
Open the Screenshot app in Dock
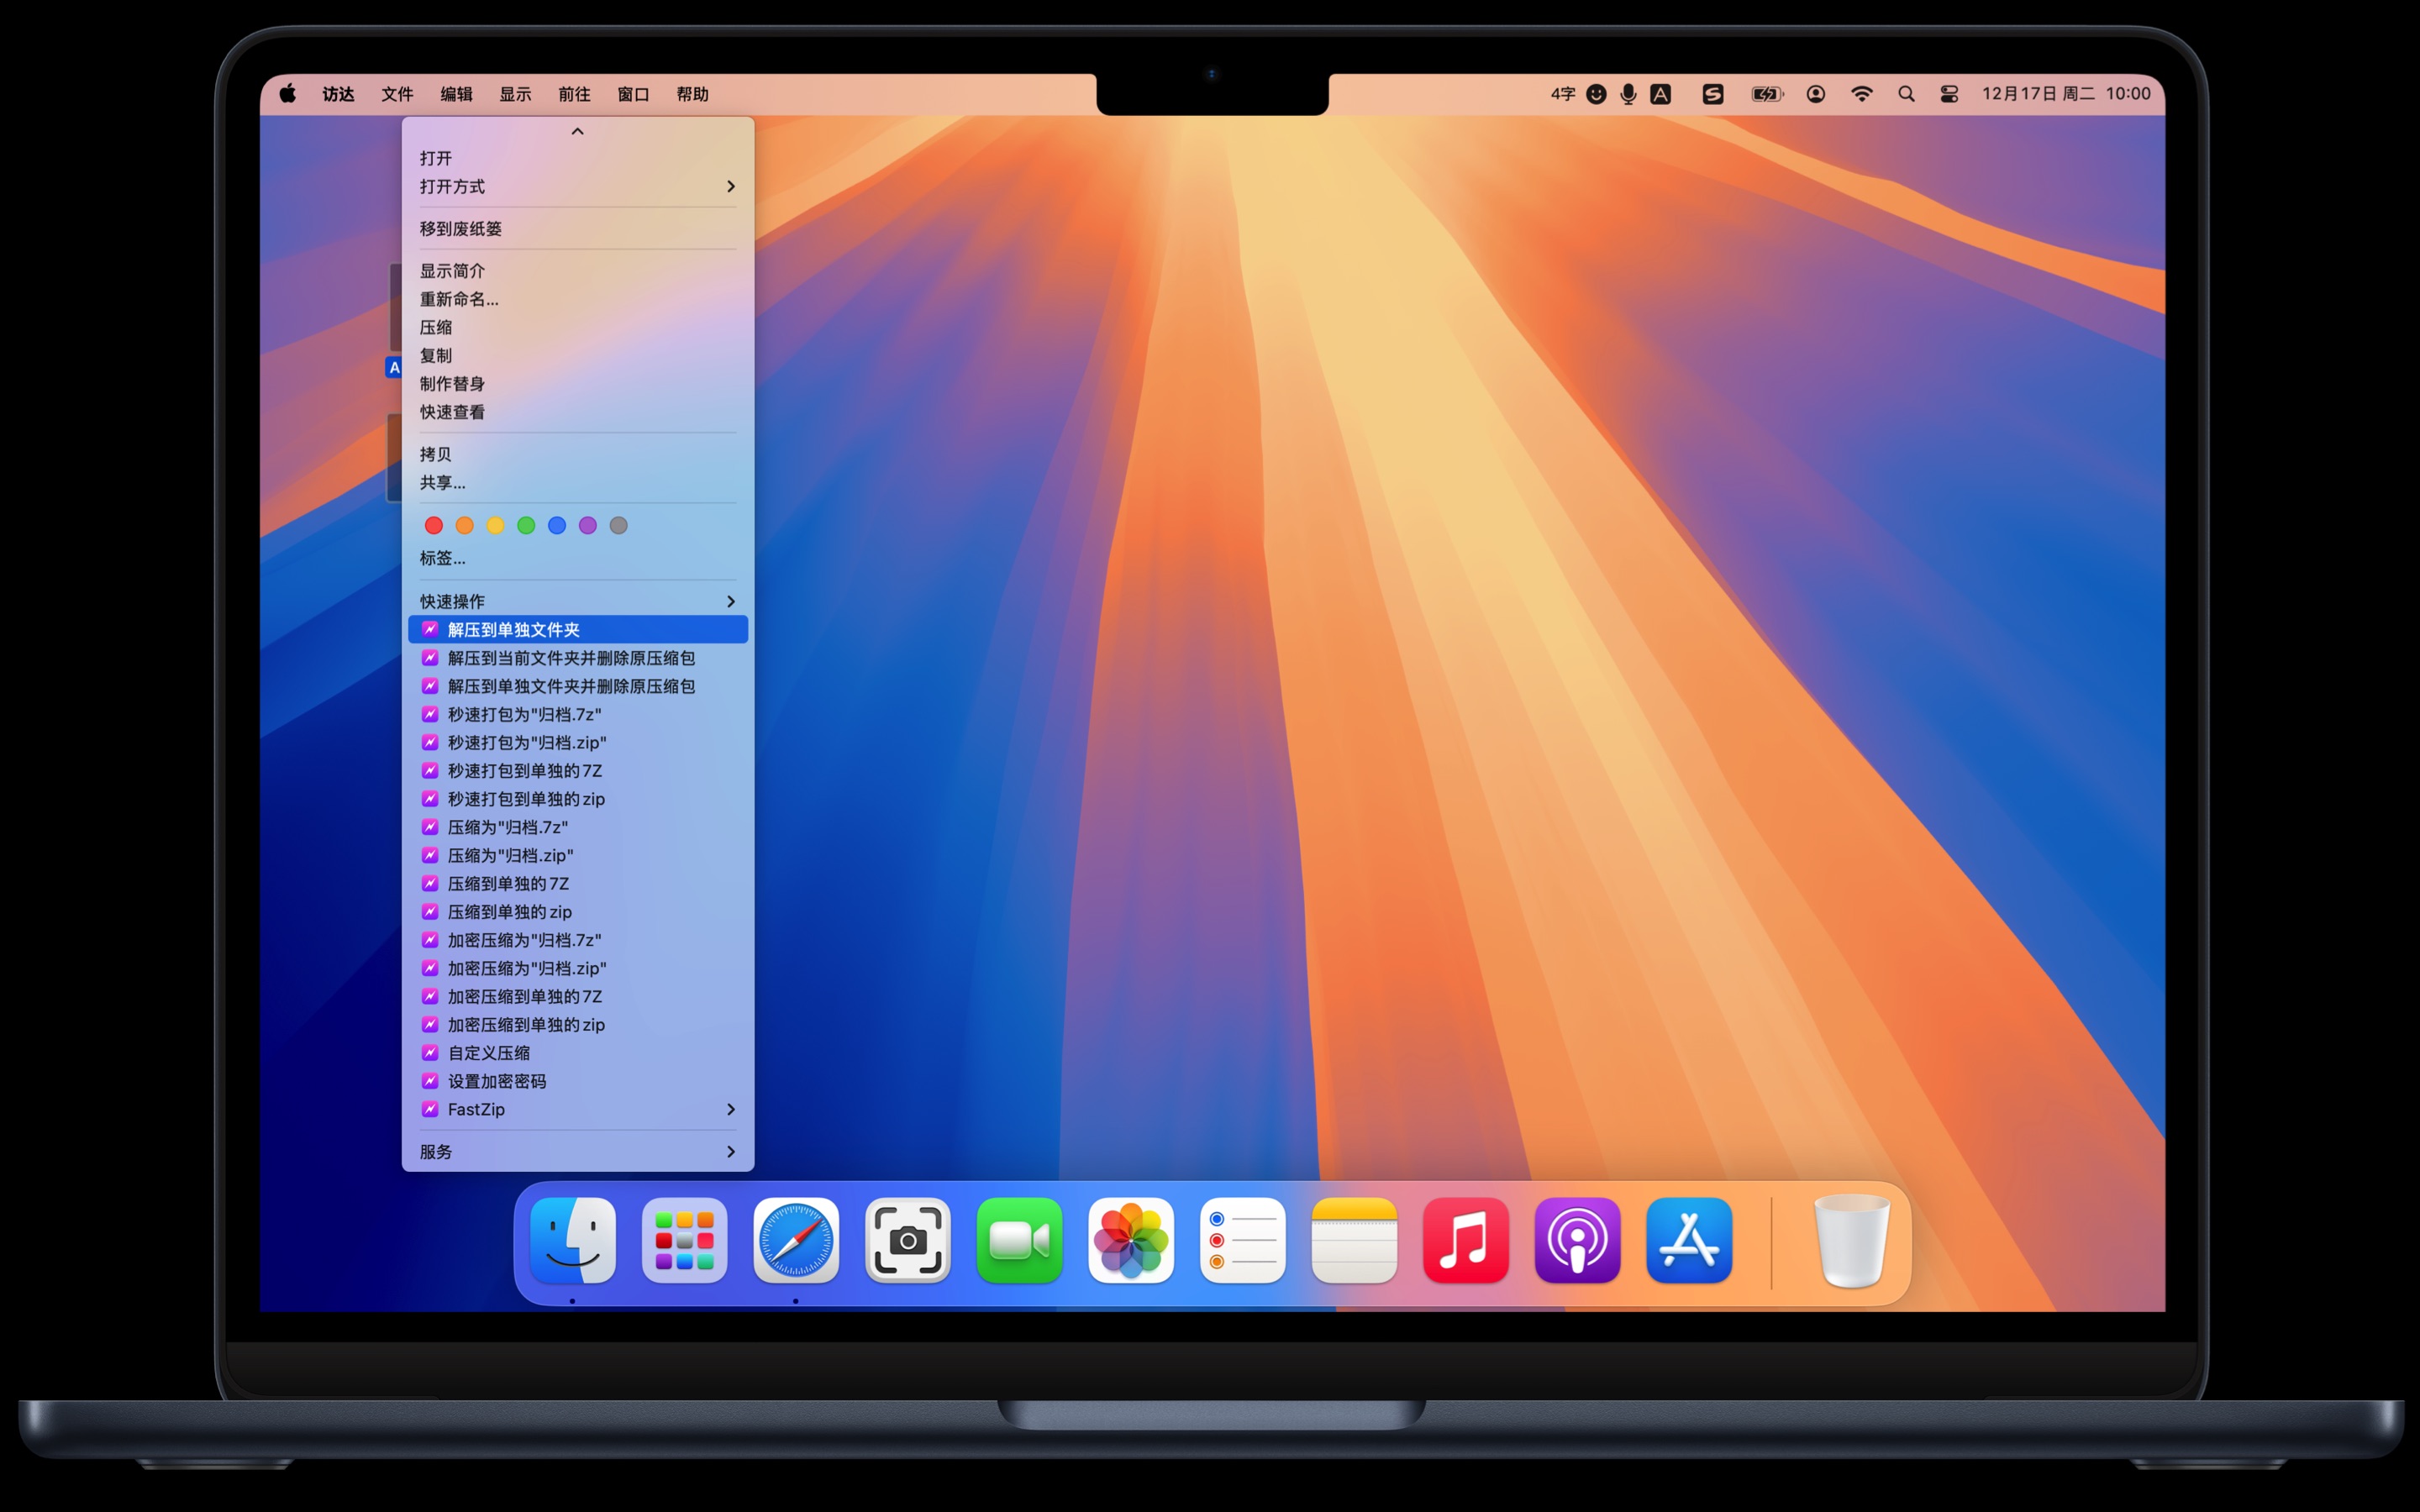[908, 1240]
